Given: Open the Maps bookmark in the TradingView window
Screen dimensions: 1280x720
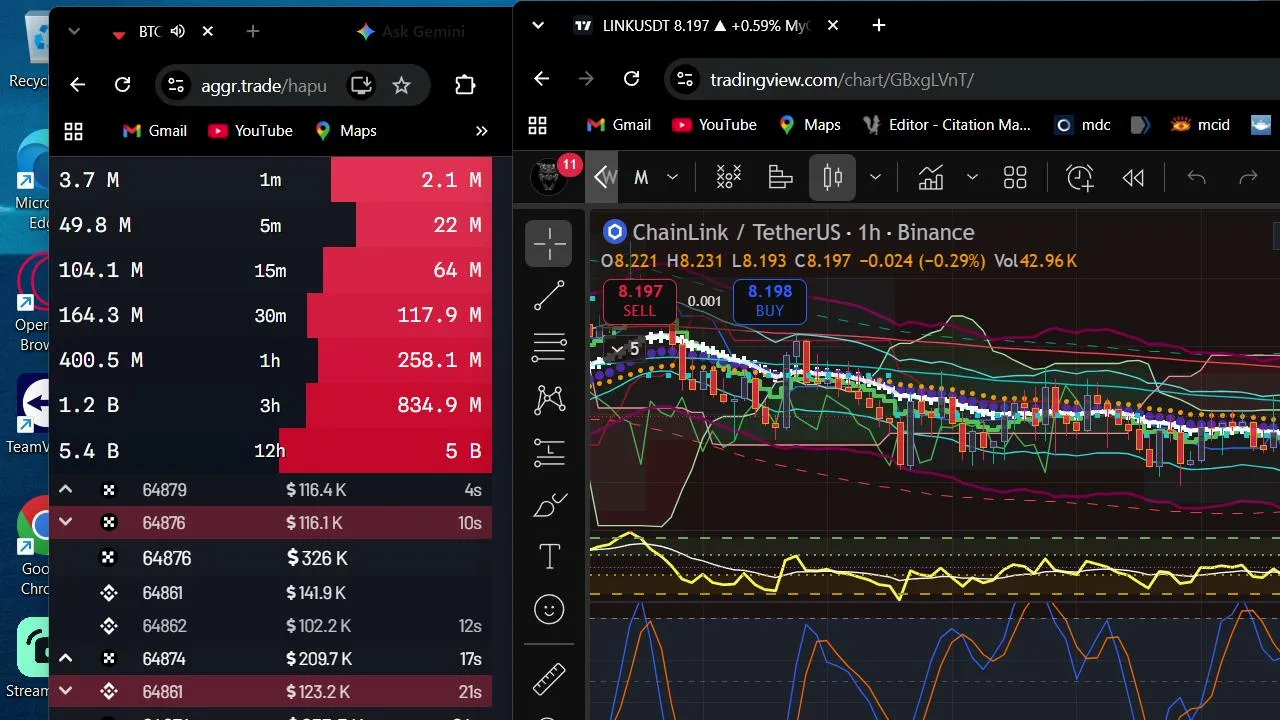Looking at the screenshot, I should click(x=809, y=125).
